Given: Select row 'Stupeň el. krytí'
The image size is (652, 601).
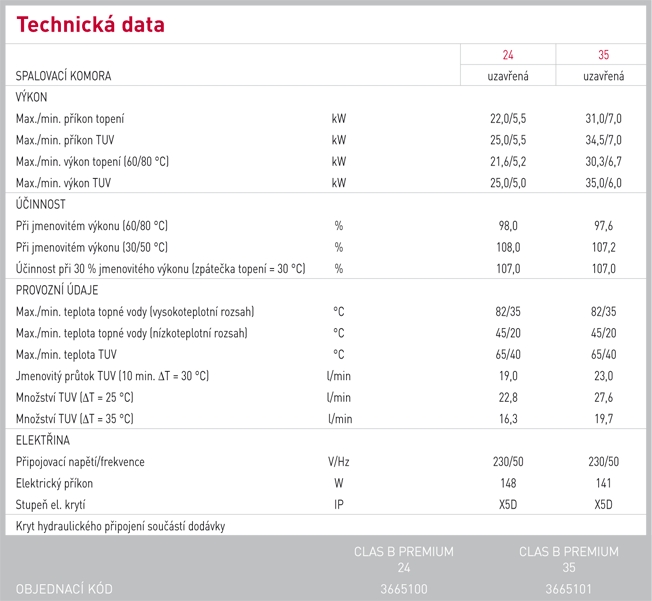Looking at the screenshot, I should pos(326,505).
